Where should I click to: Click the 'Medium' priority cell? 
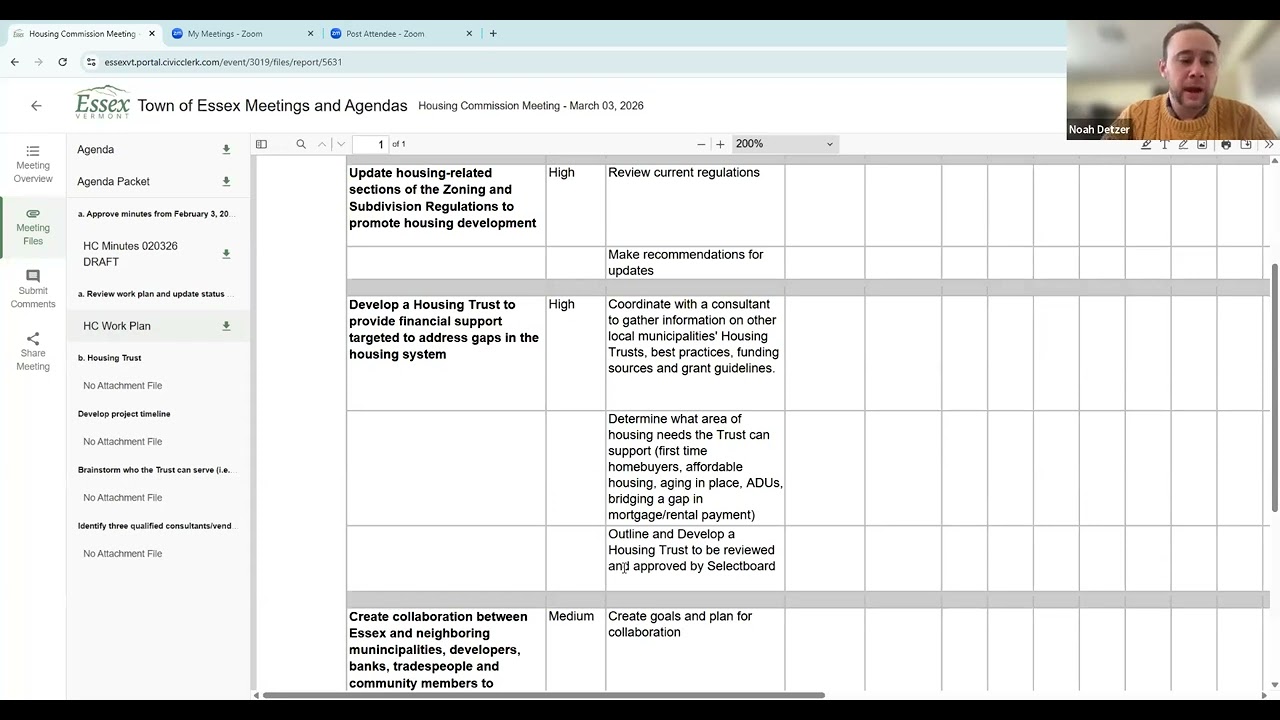coord(575,649)
